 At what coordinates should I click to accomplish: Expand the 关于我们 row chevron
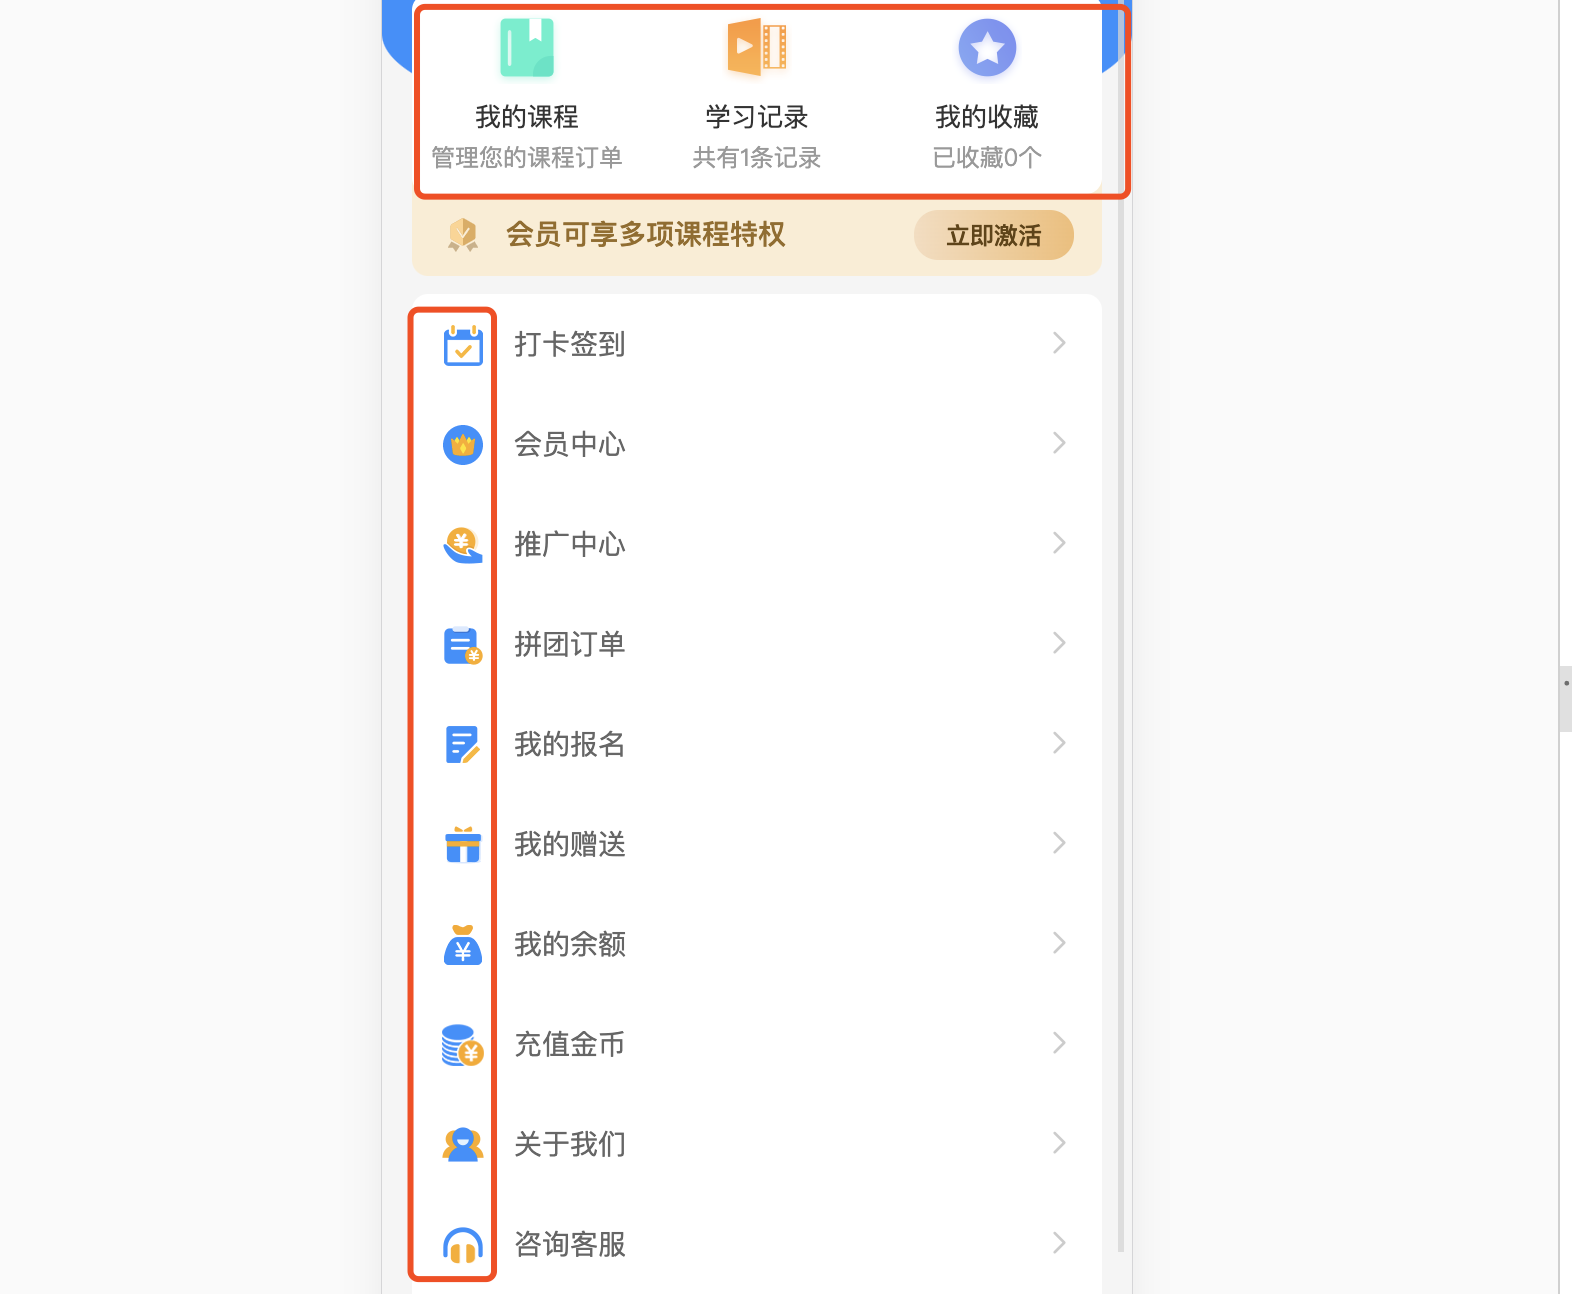click(x=1060, y=1143)
